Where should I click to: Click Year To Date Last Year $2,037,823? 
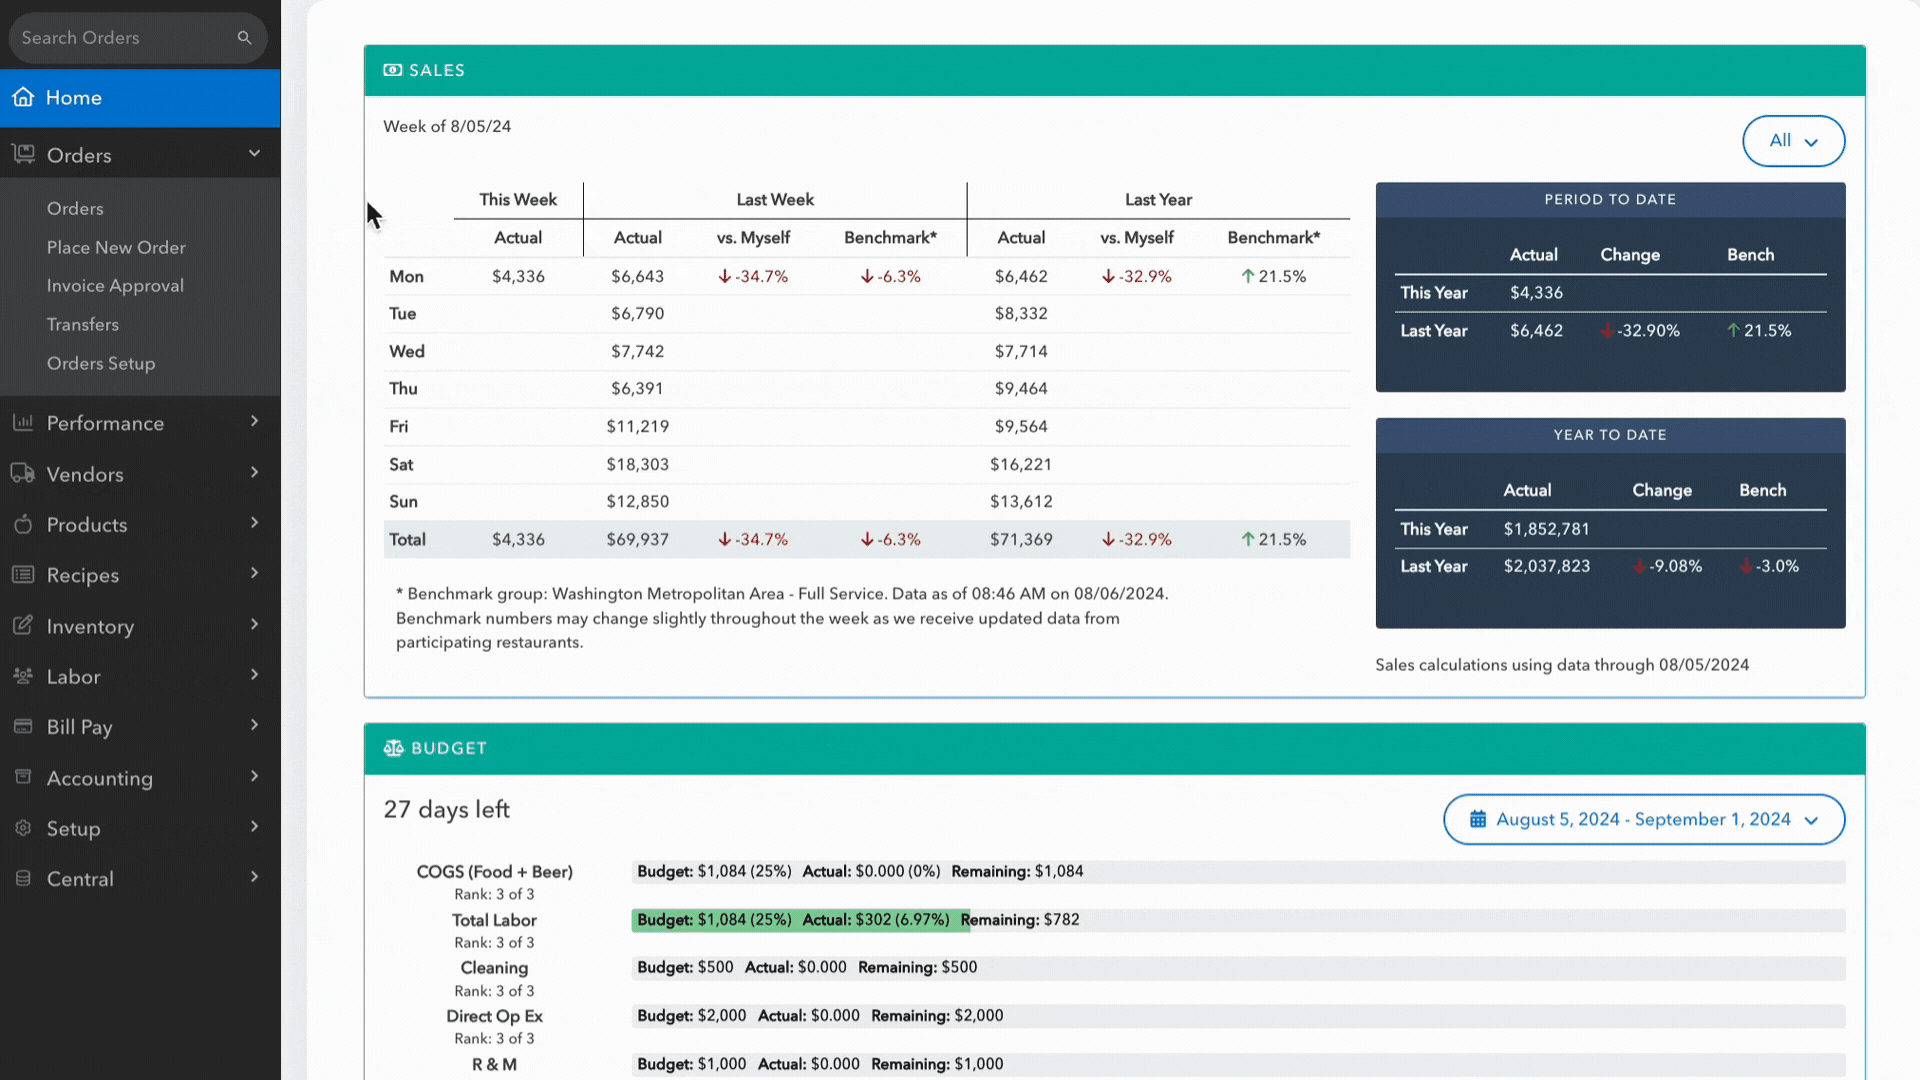1546,566
